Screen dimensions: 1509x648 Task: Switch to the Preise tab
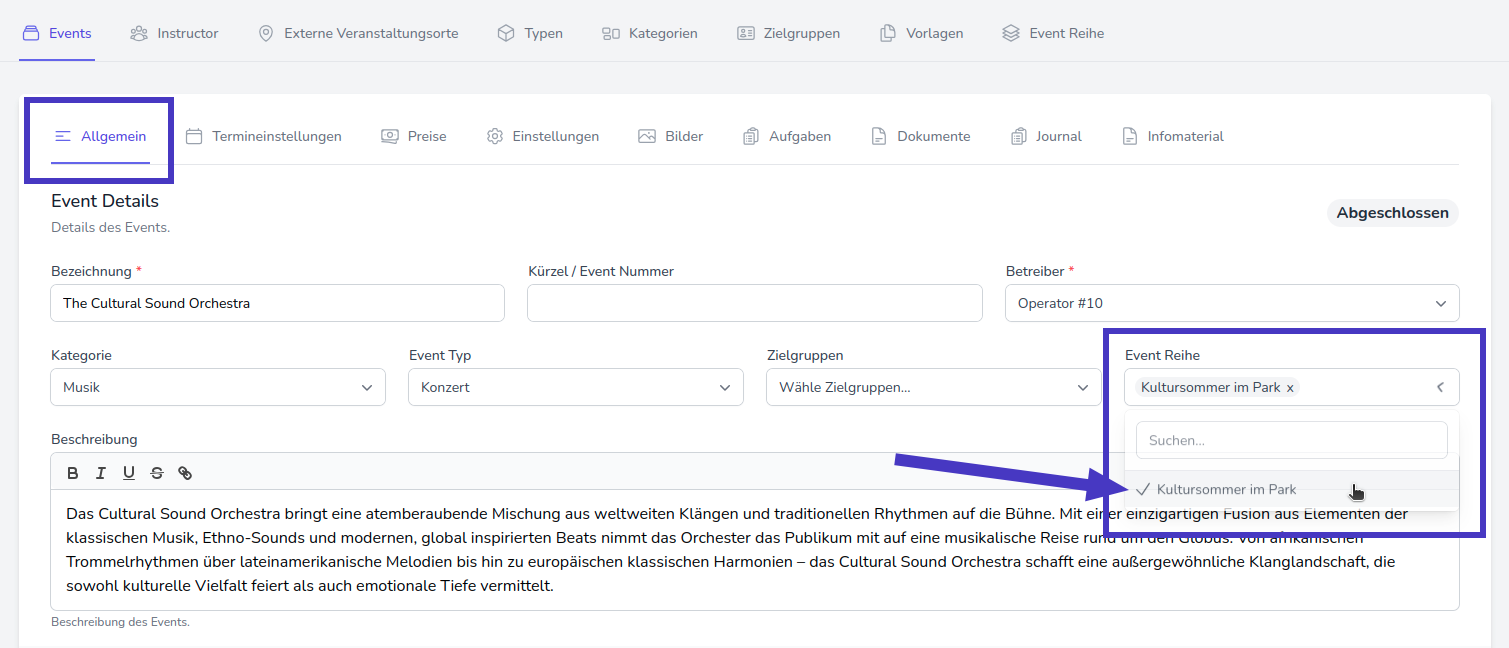[x=414, y=136]
